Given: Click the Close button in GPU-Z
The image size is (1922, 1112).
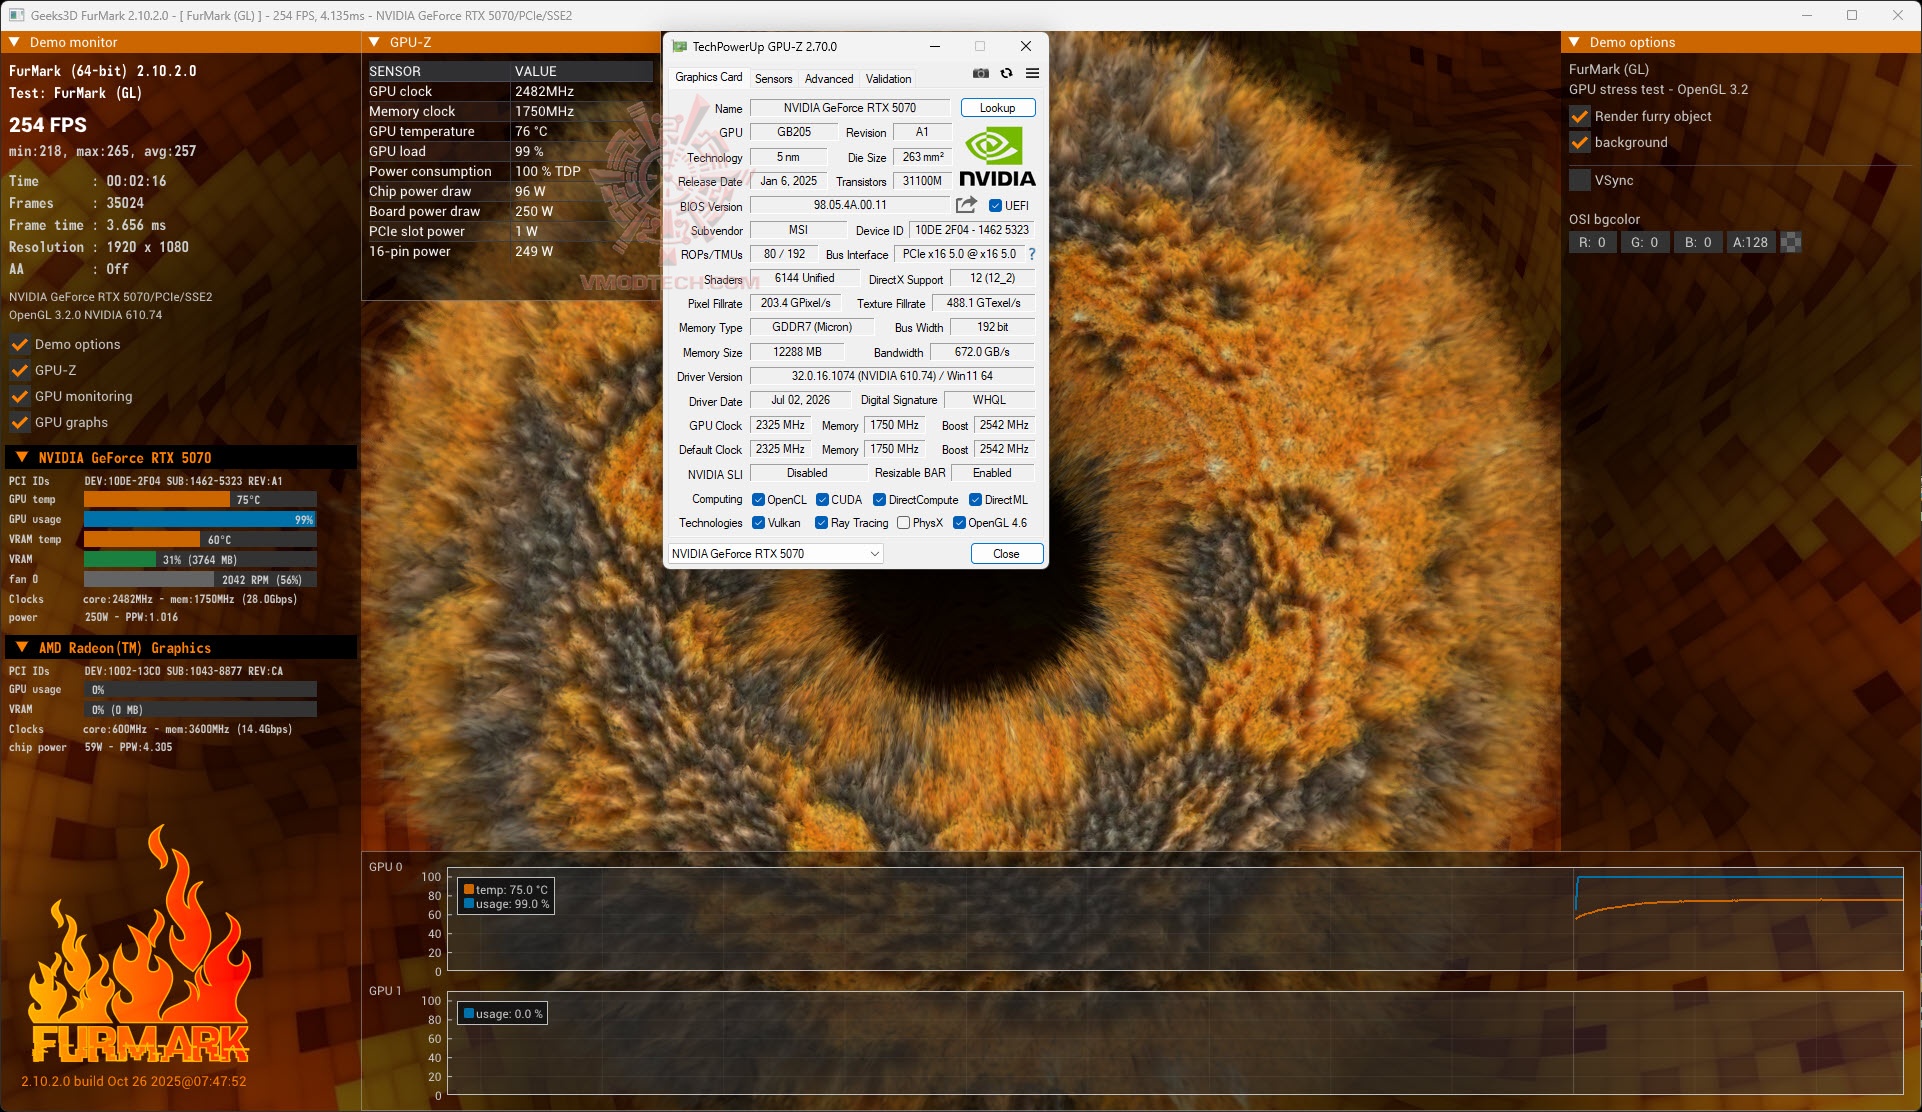Looking at the screenshot, I should tap(1006, 554).
